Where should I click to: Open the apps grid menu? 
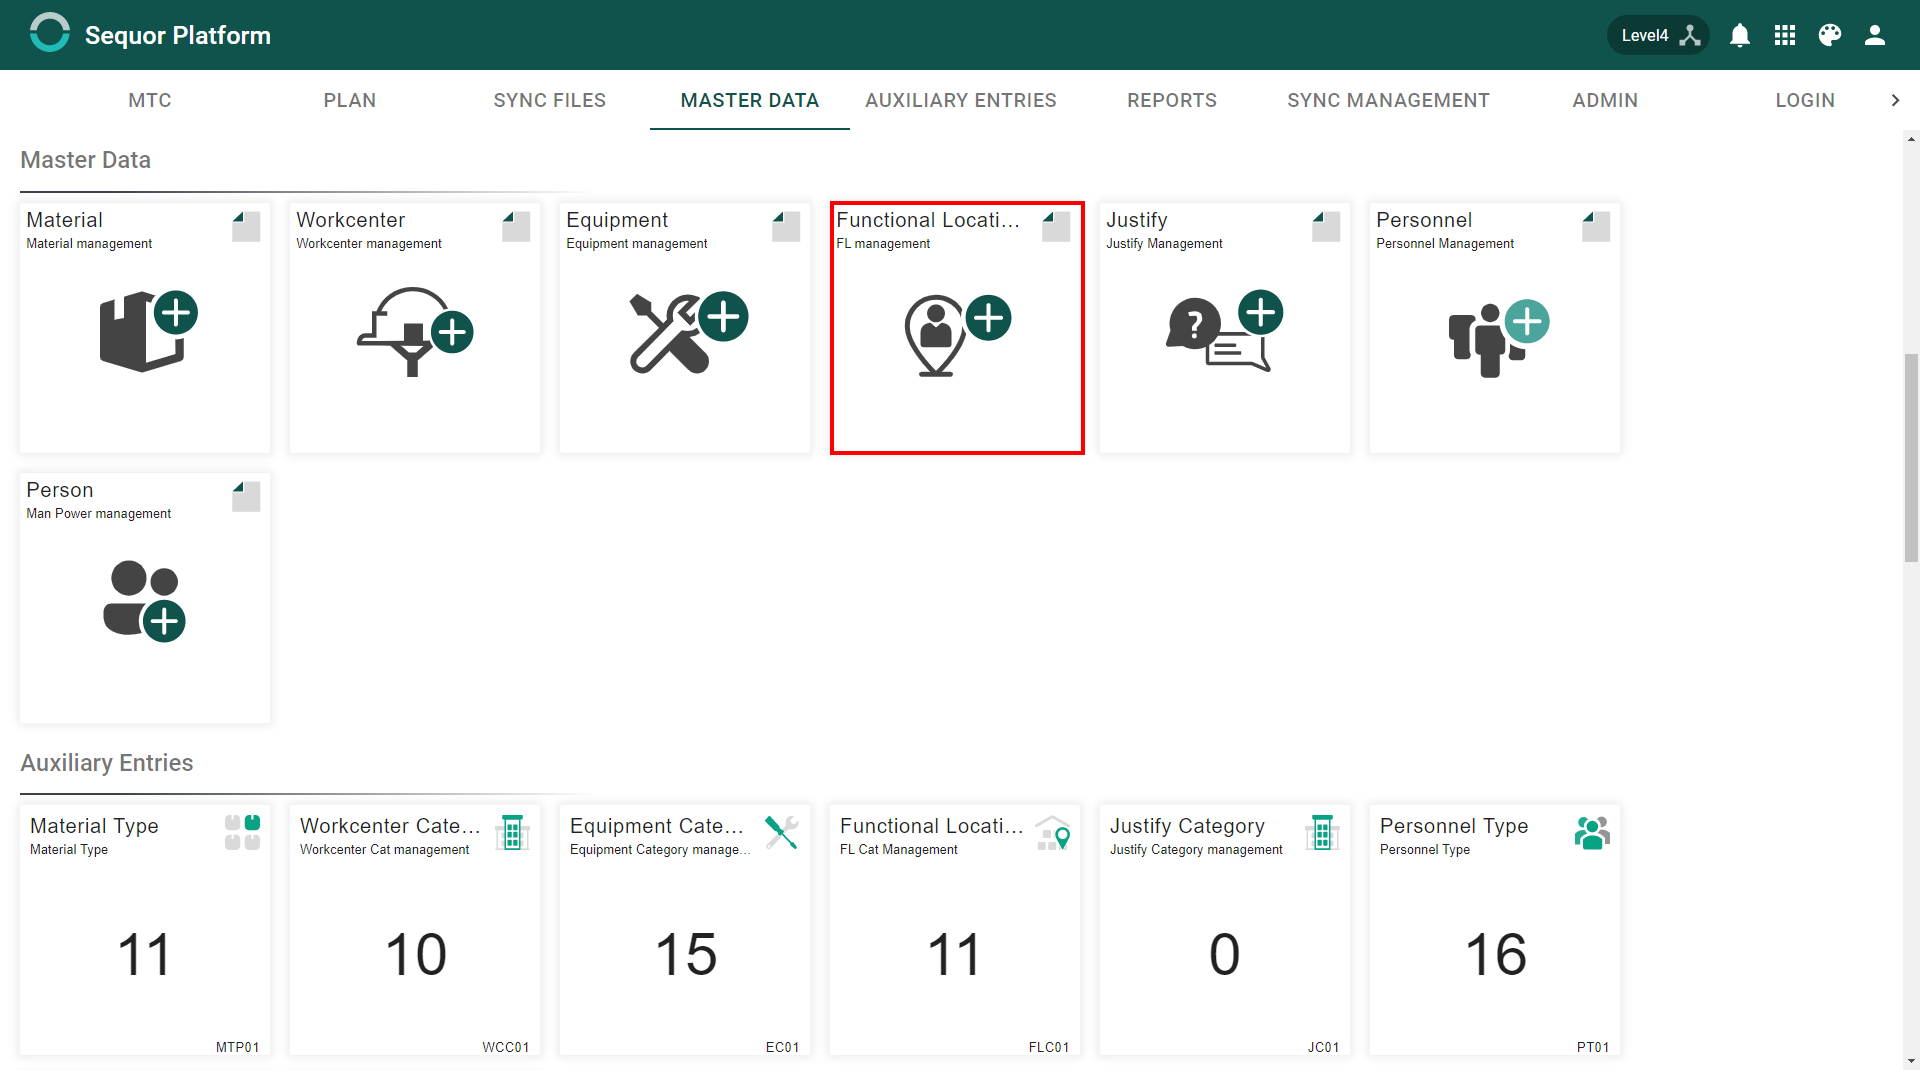tap(1785, 35)
